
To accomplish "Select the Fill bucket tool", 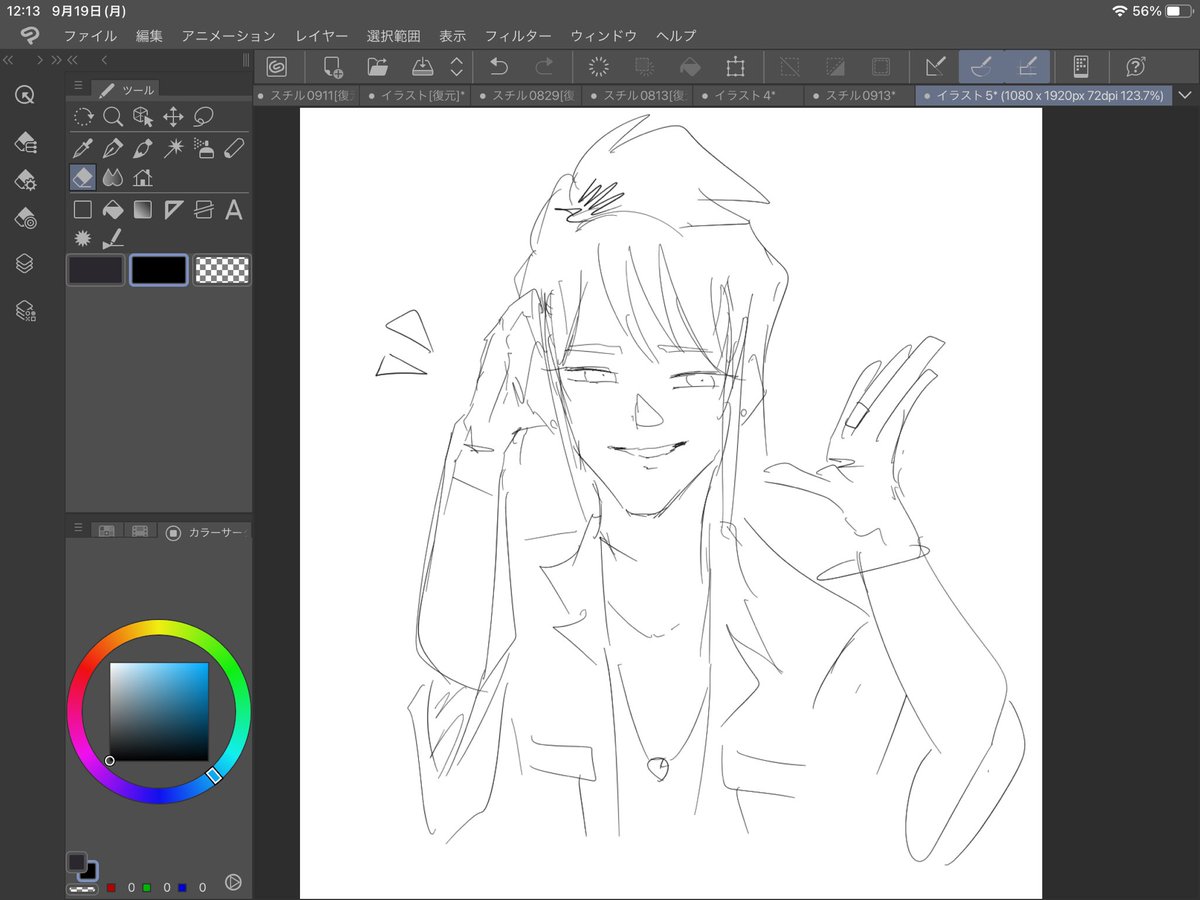I will (113, 210).
